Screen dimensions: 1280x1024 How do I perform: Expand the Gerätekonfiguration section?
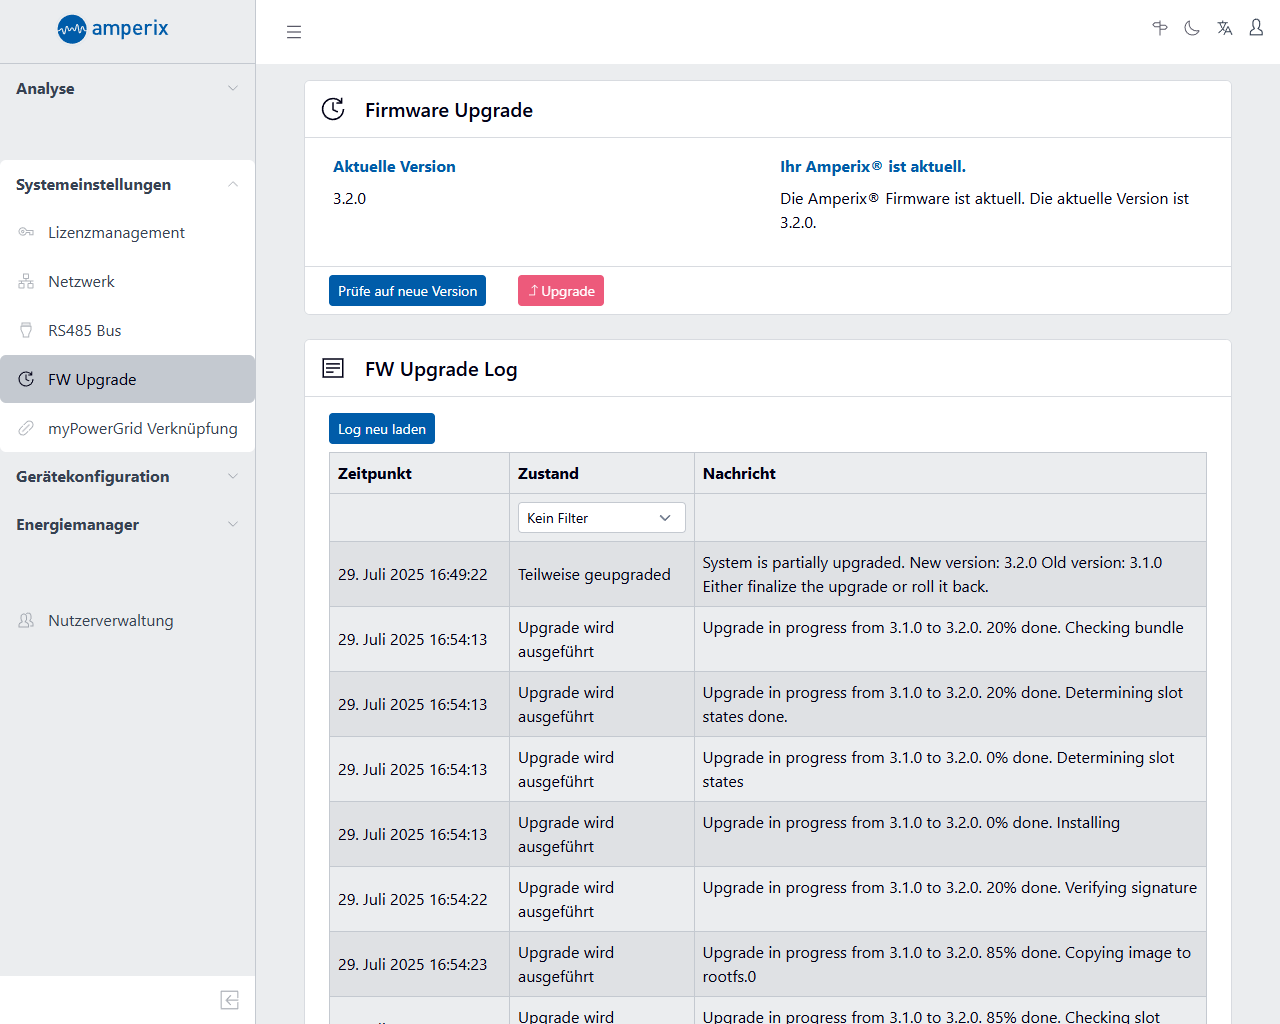127,476
